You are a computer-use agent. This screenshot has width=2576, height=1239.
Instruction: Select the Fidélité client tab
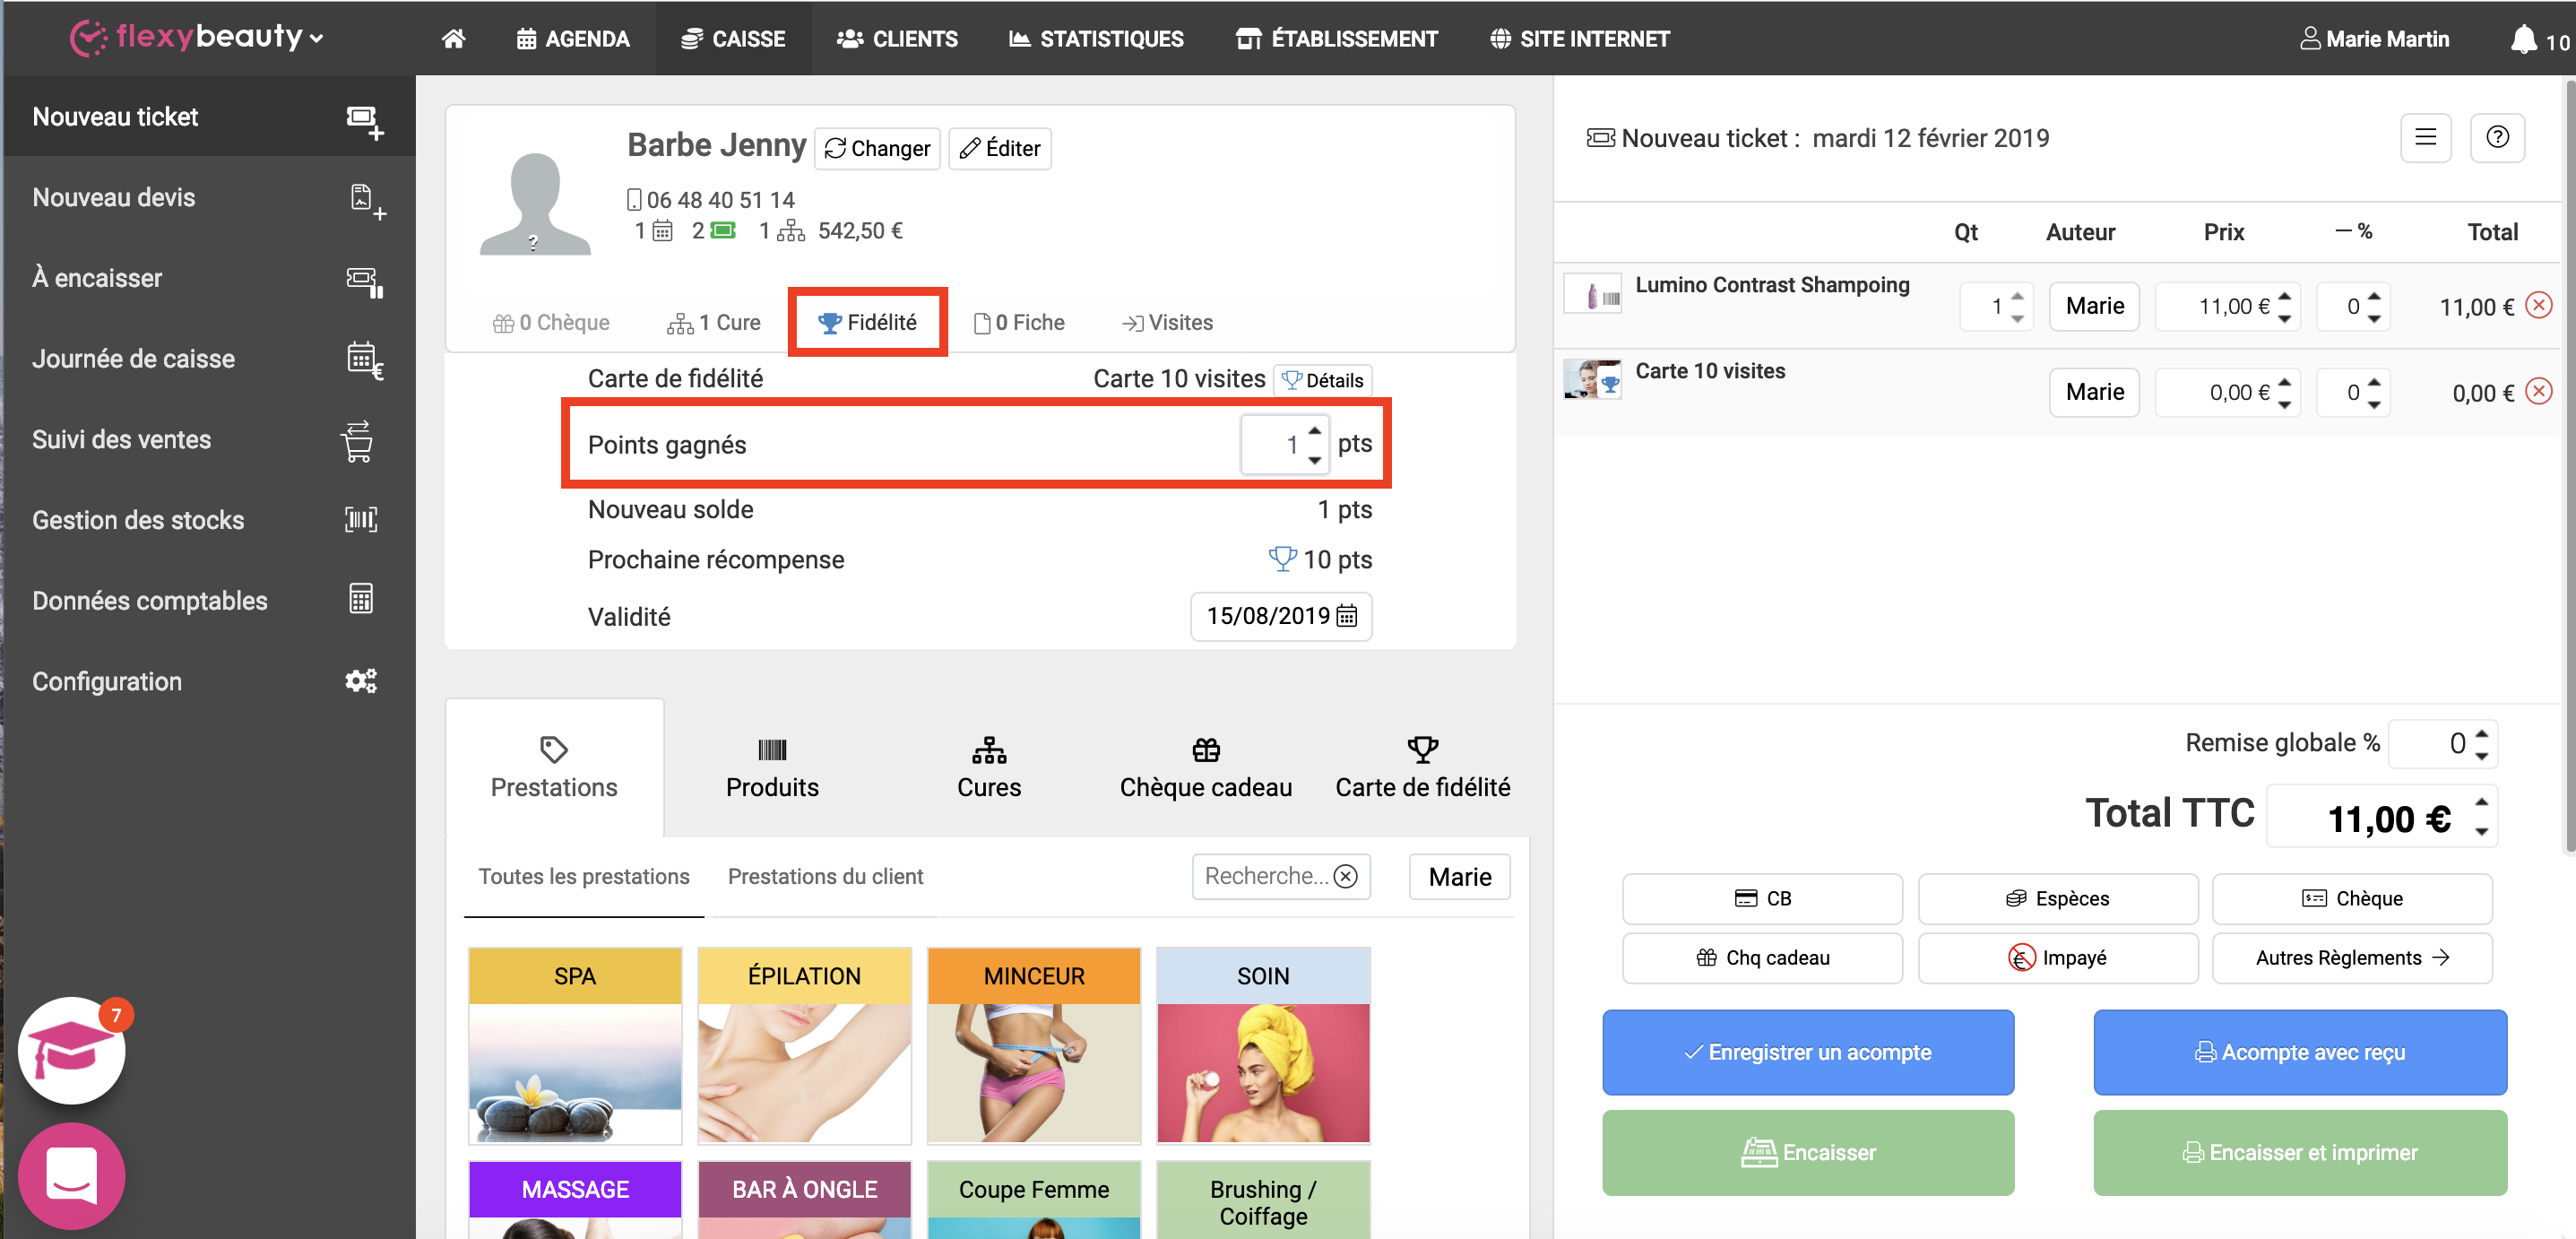coord(867,322)
